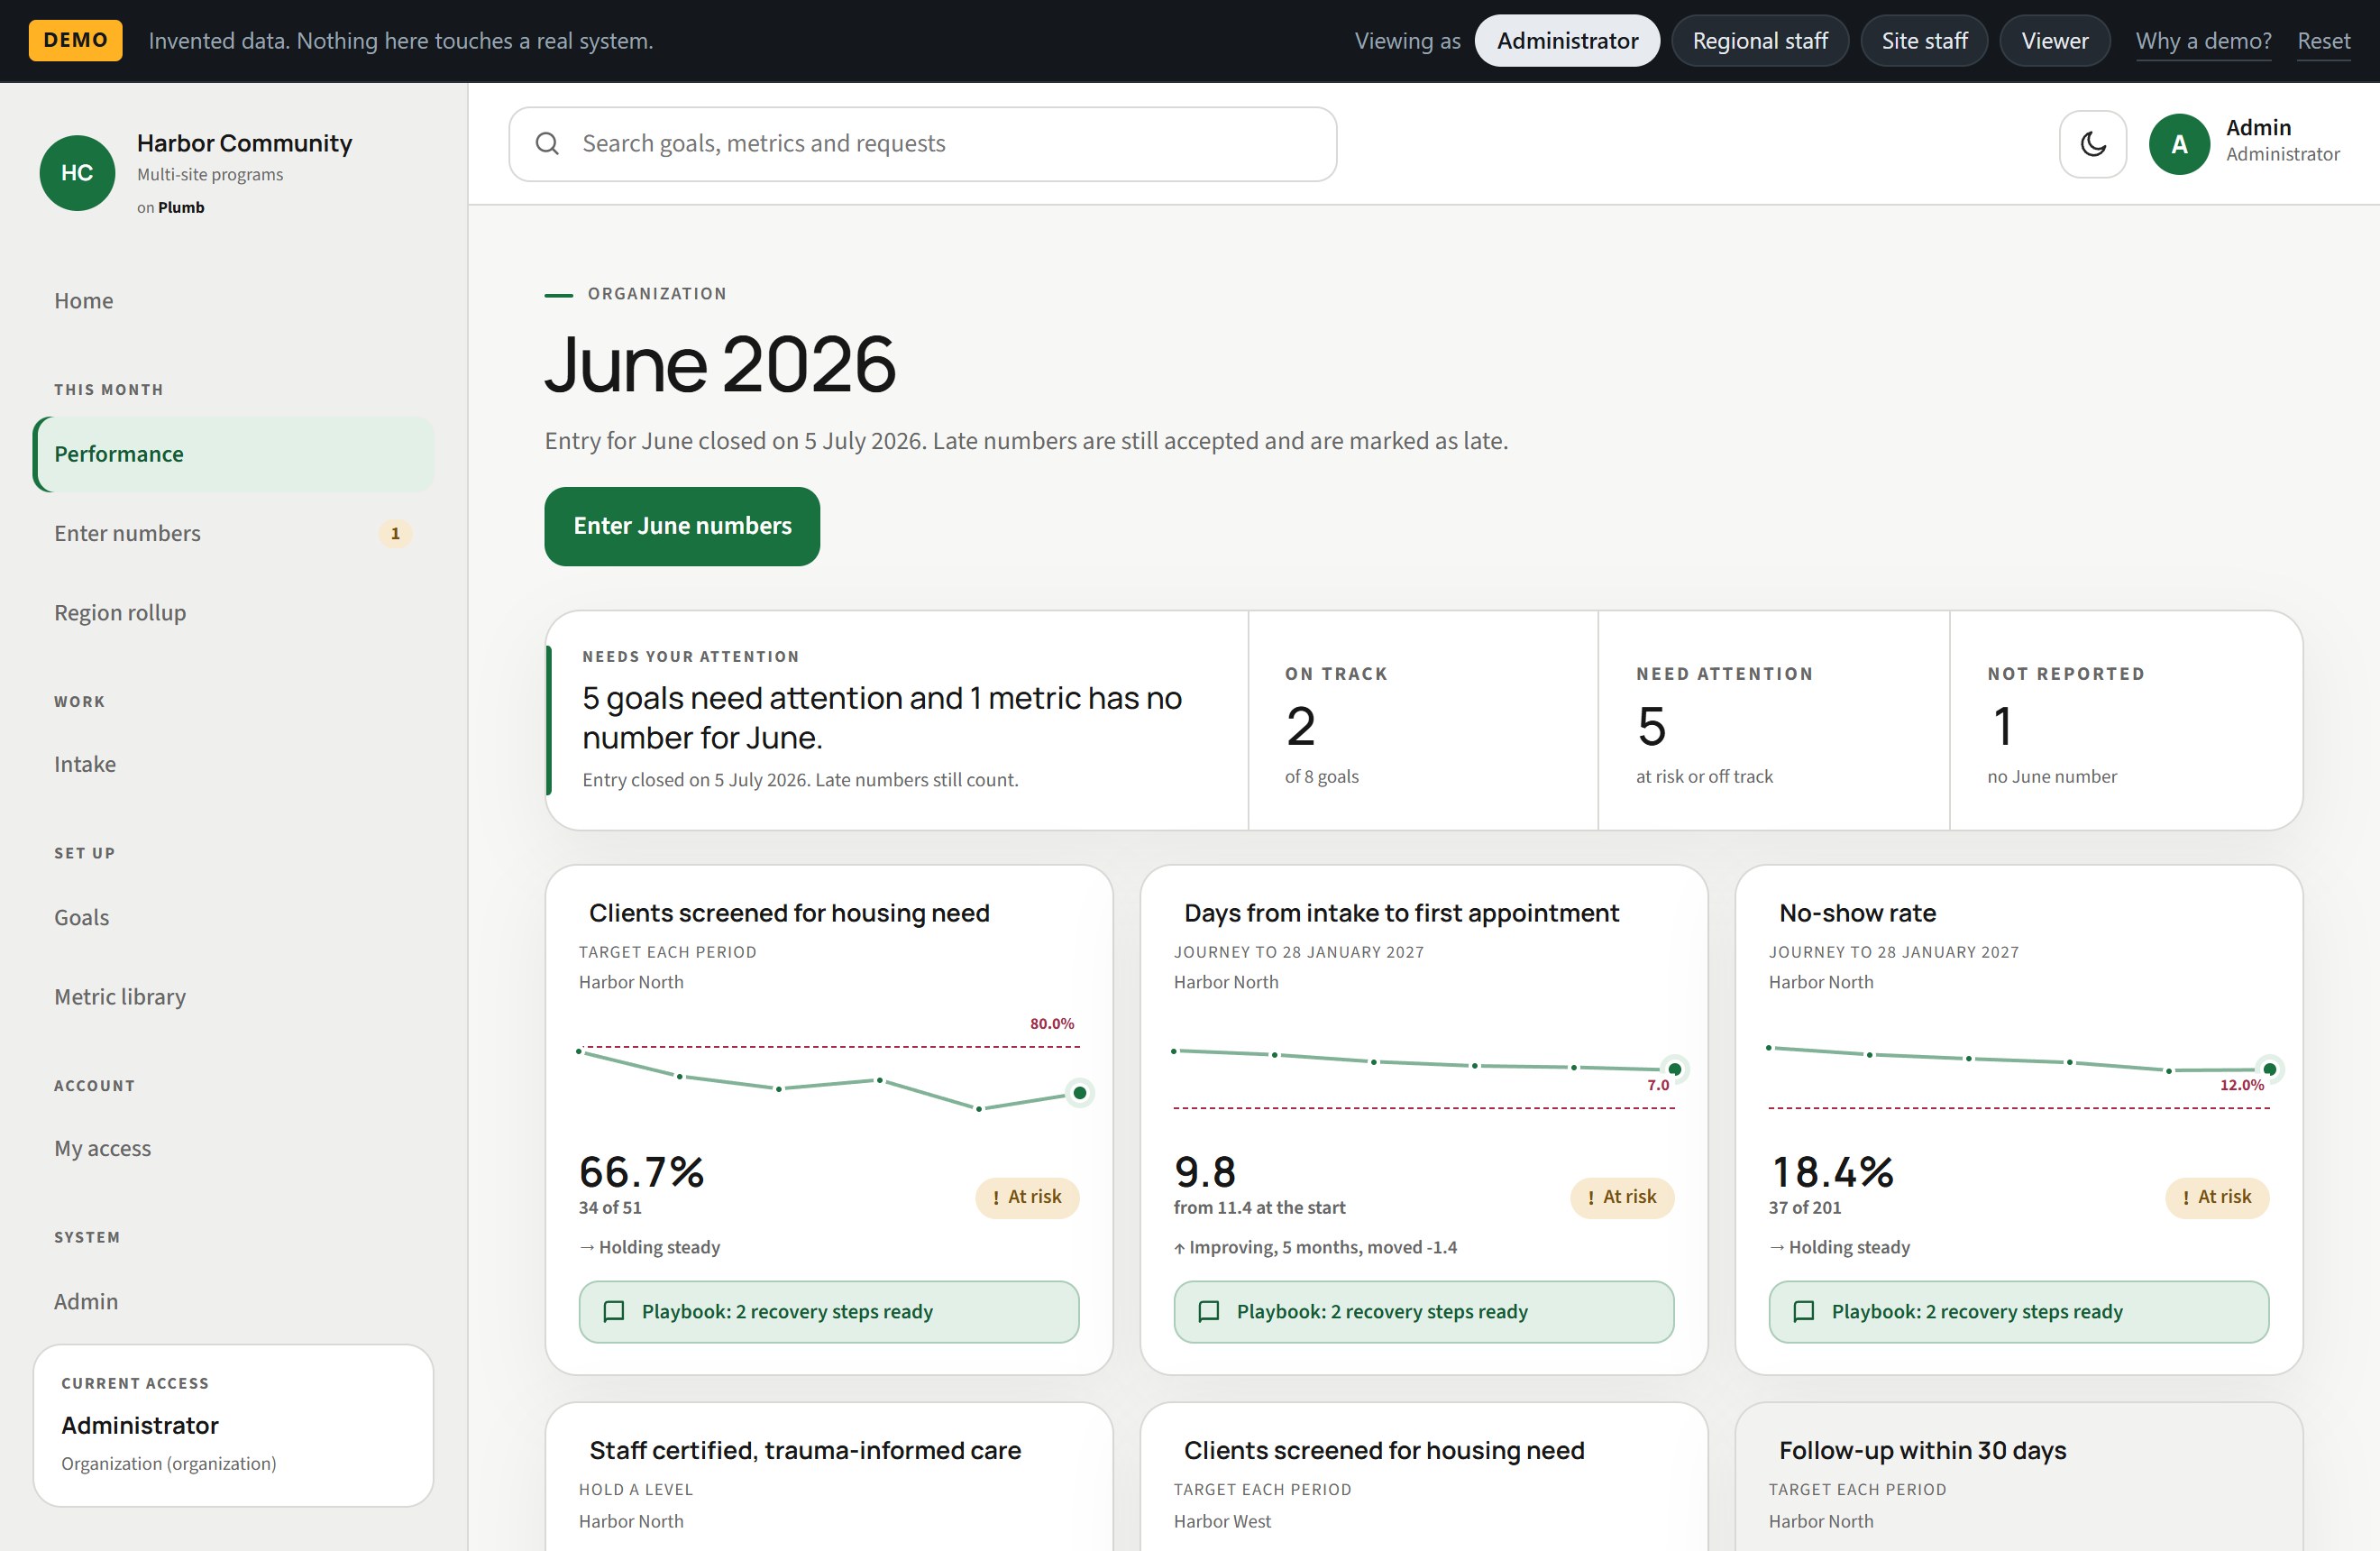Click the 12.0% target label on the chart

(2242, 1085)
